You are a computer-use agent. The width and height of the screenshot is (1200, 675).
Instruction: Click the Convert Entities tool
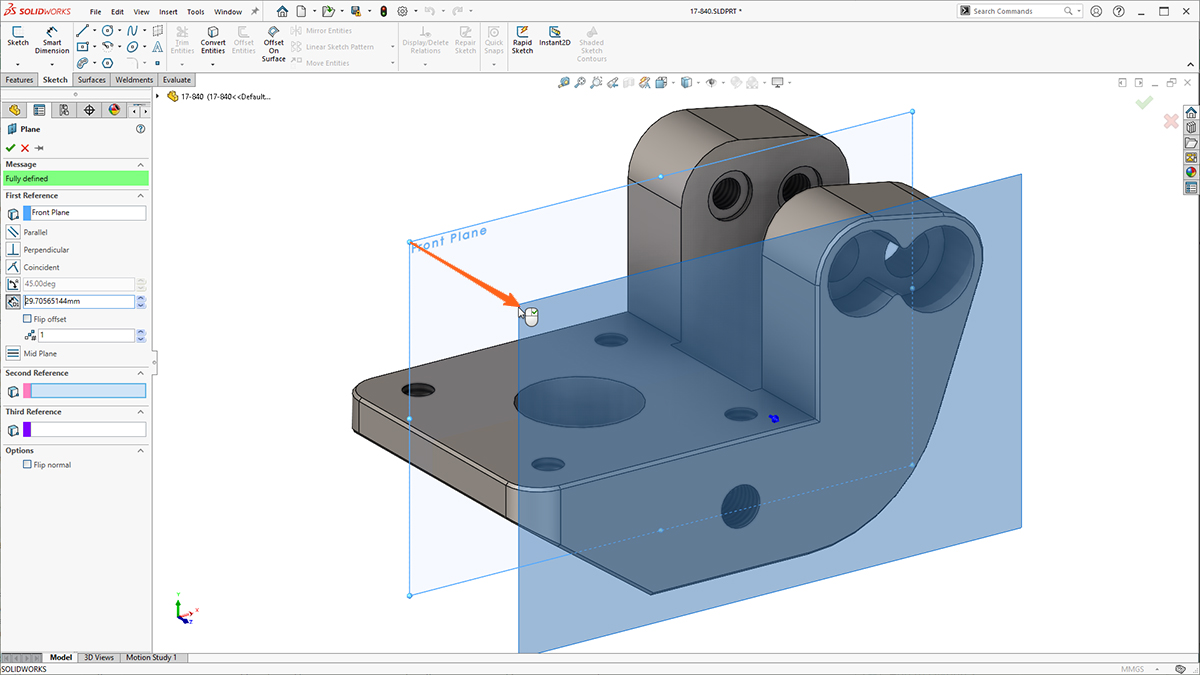coord(213,40)
